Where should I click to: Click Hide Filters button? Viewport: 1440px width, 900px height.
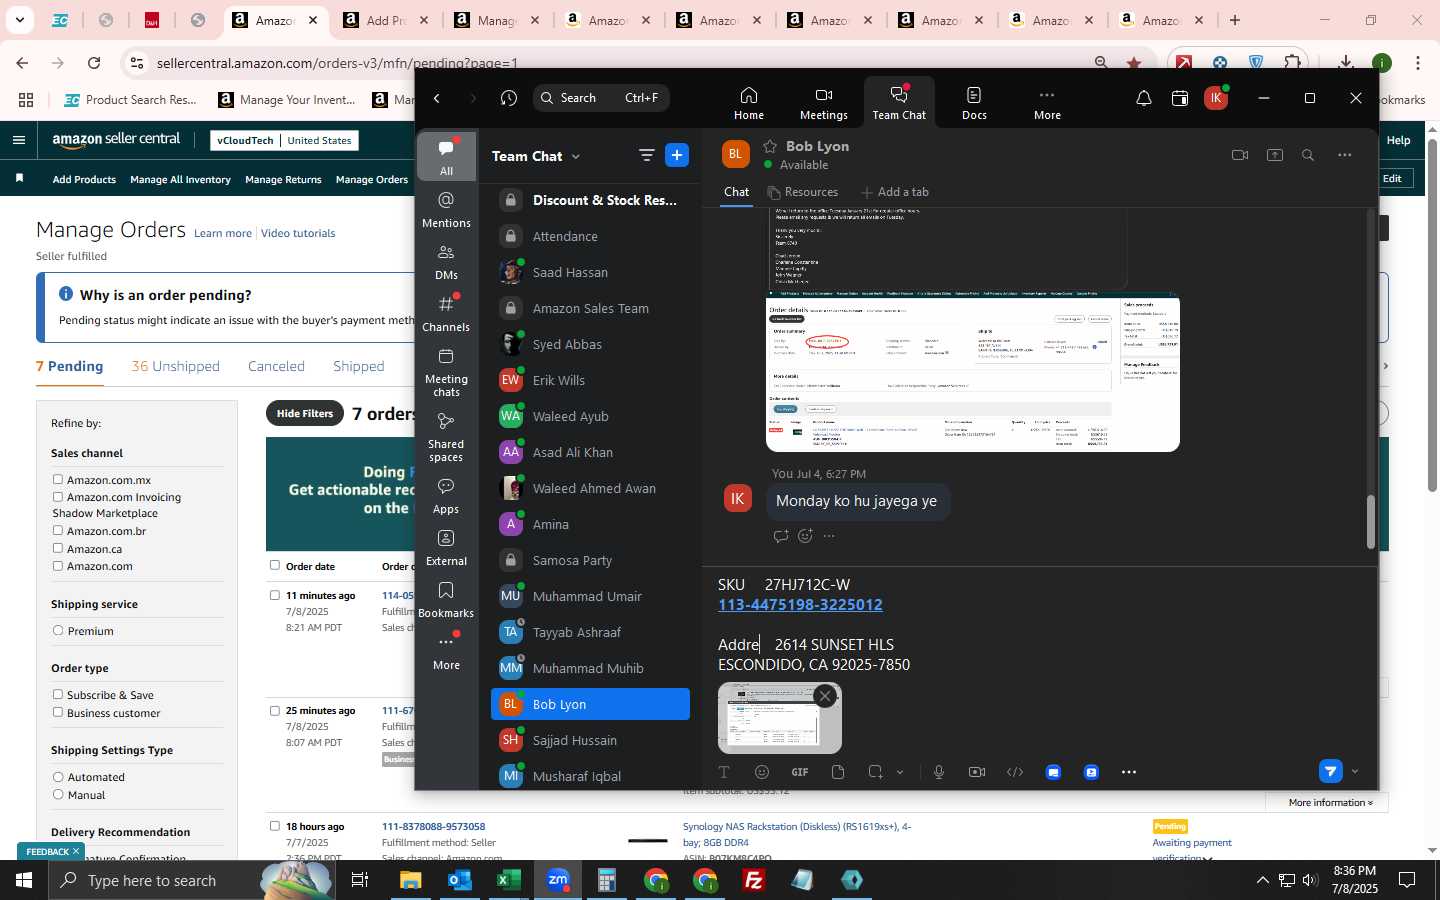tap(305, 413)
